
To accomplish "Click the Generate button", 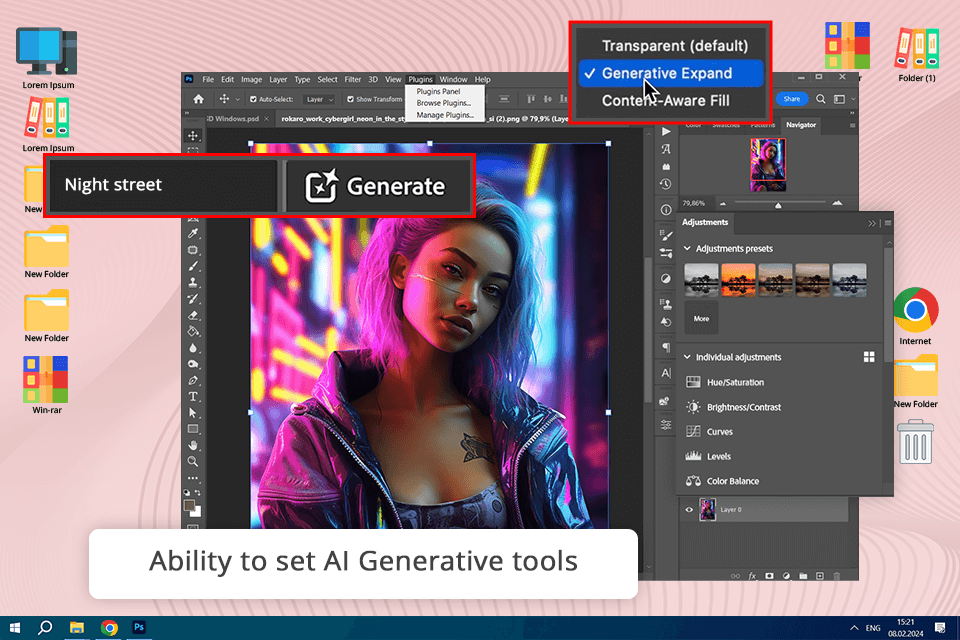I will (x=375, y=185).
